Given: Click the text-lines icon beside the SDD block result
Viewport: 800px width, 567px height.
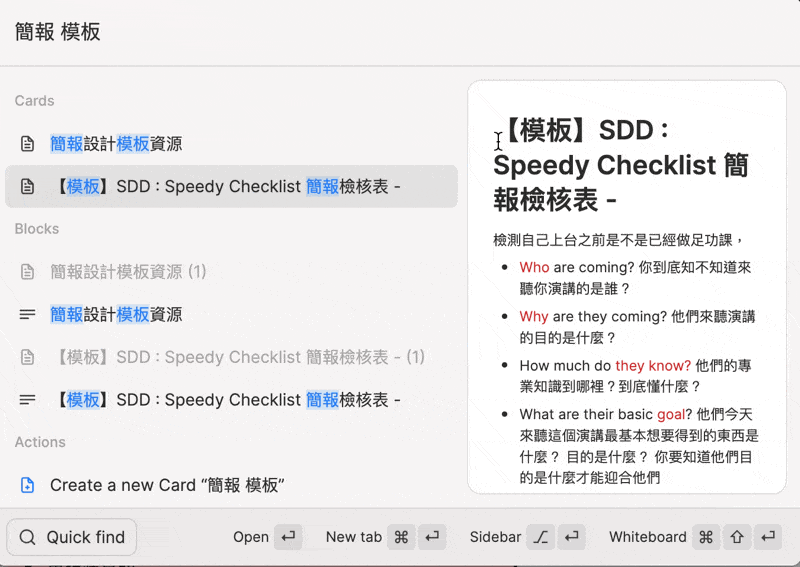Looking at the screenshot, I should click(28, 400).
